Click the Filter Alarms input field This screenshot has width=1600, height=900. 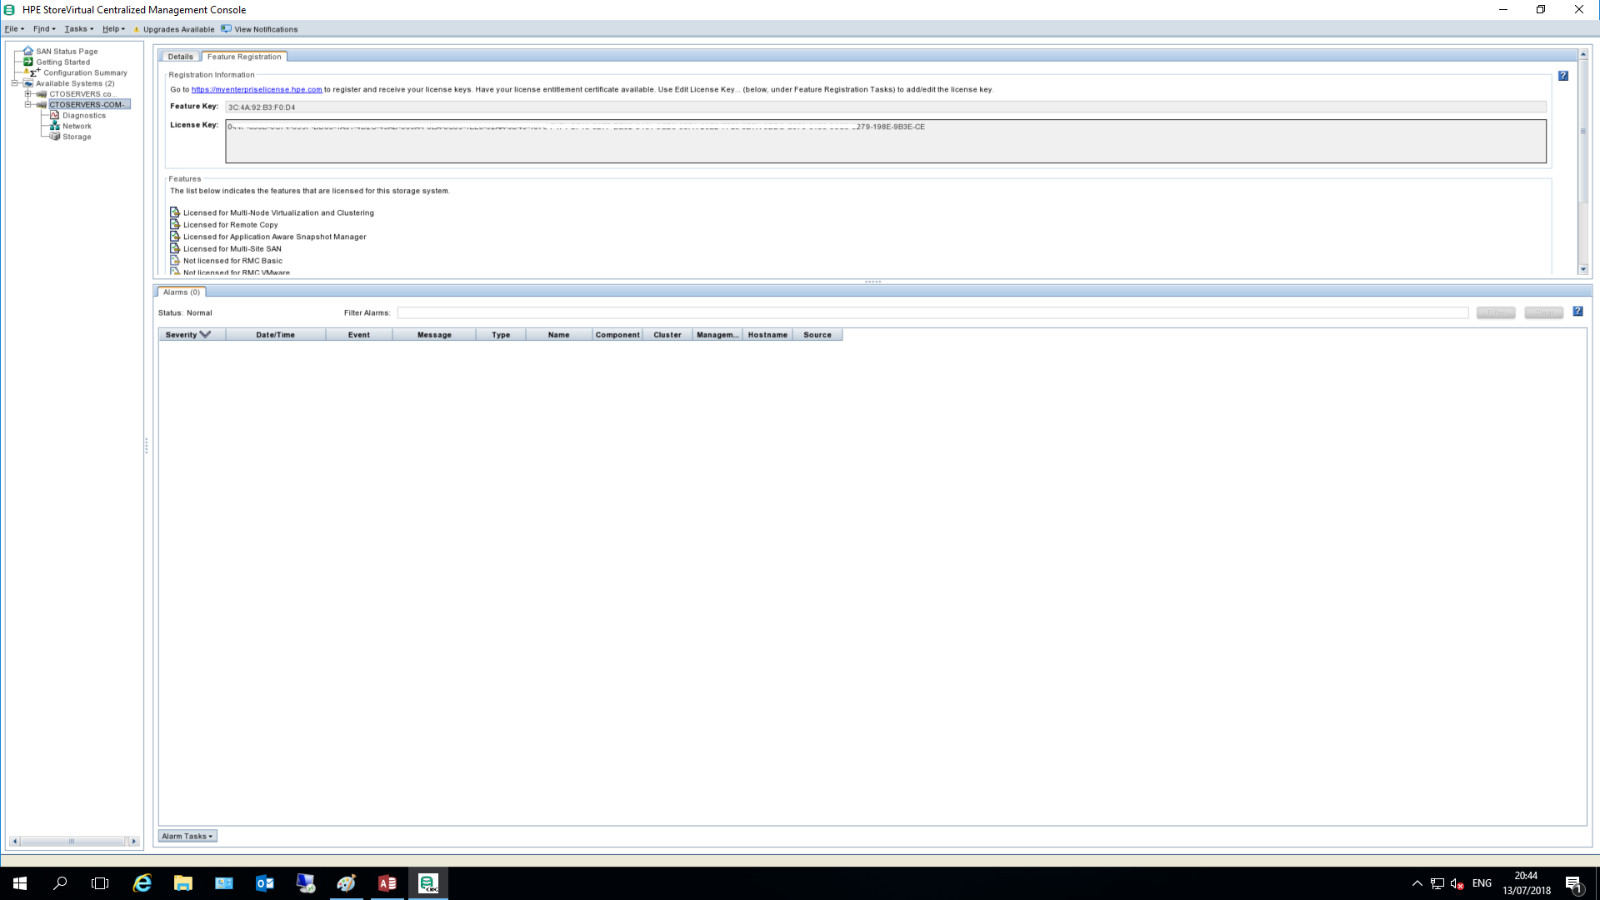coord(932,313)
